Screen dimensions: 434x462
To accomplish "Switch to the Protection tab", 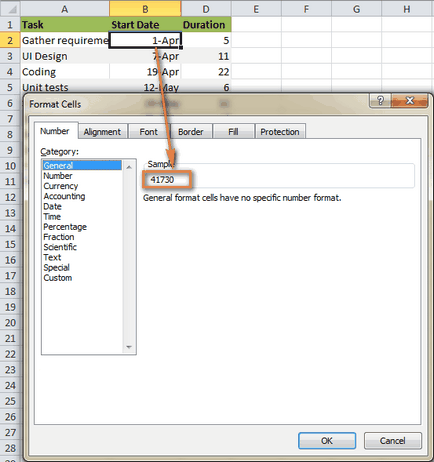I will 280,132.
